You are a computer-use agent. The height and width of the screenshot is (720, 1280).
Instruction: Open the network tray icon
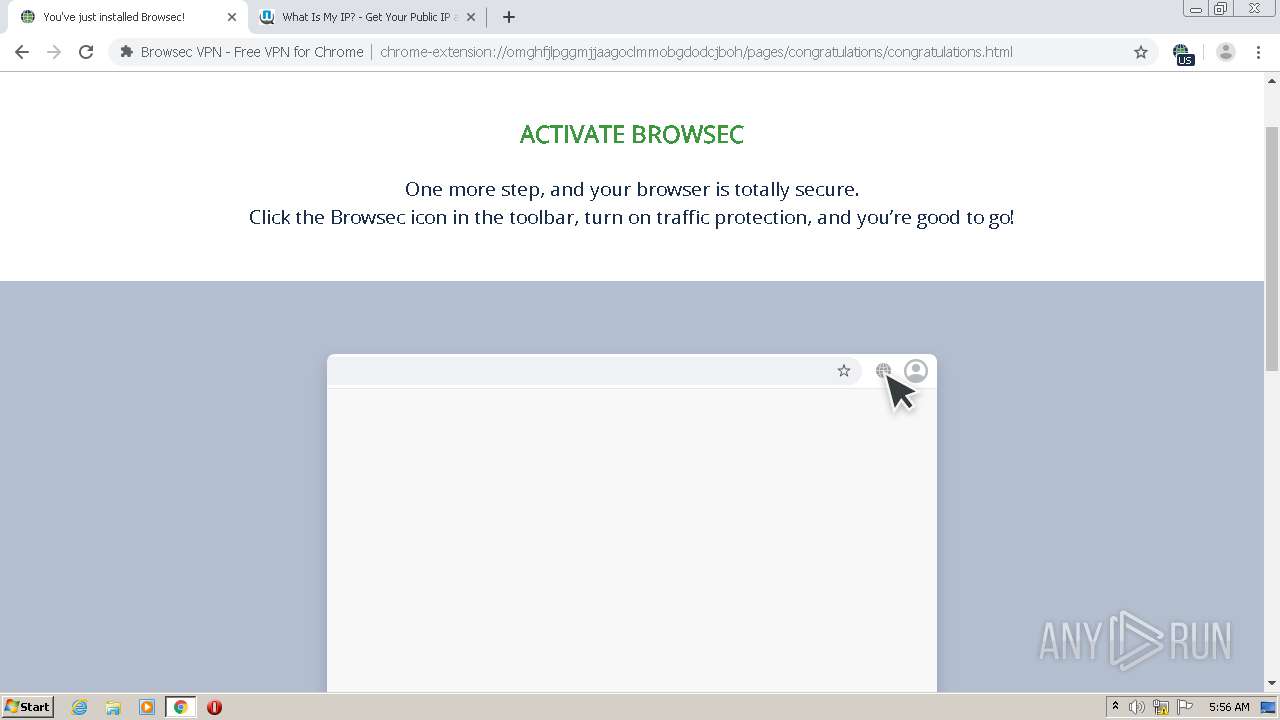coord(1161,707)
